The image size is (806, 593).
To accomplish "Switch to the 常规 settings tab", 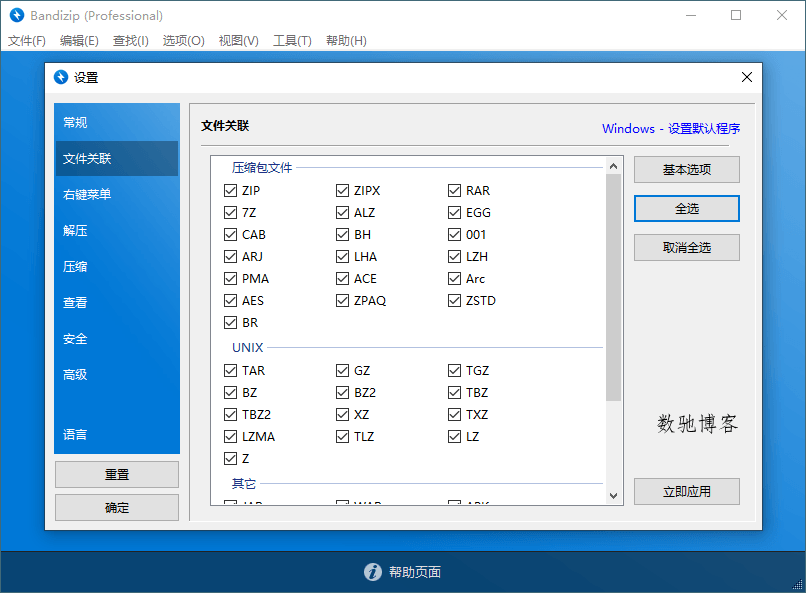I will pyautogui.click(x=117, y=122).
